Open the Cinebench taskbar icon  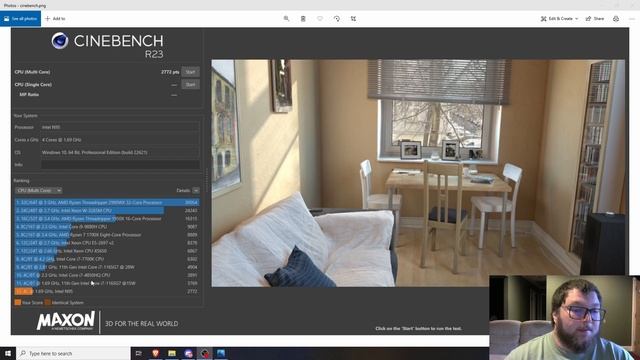click(x=204, y=353)
